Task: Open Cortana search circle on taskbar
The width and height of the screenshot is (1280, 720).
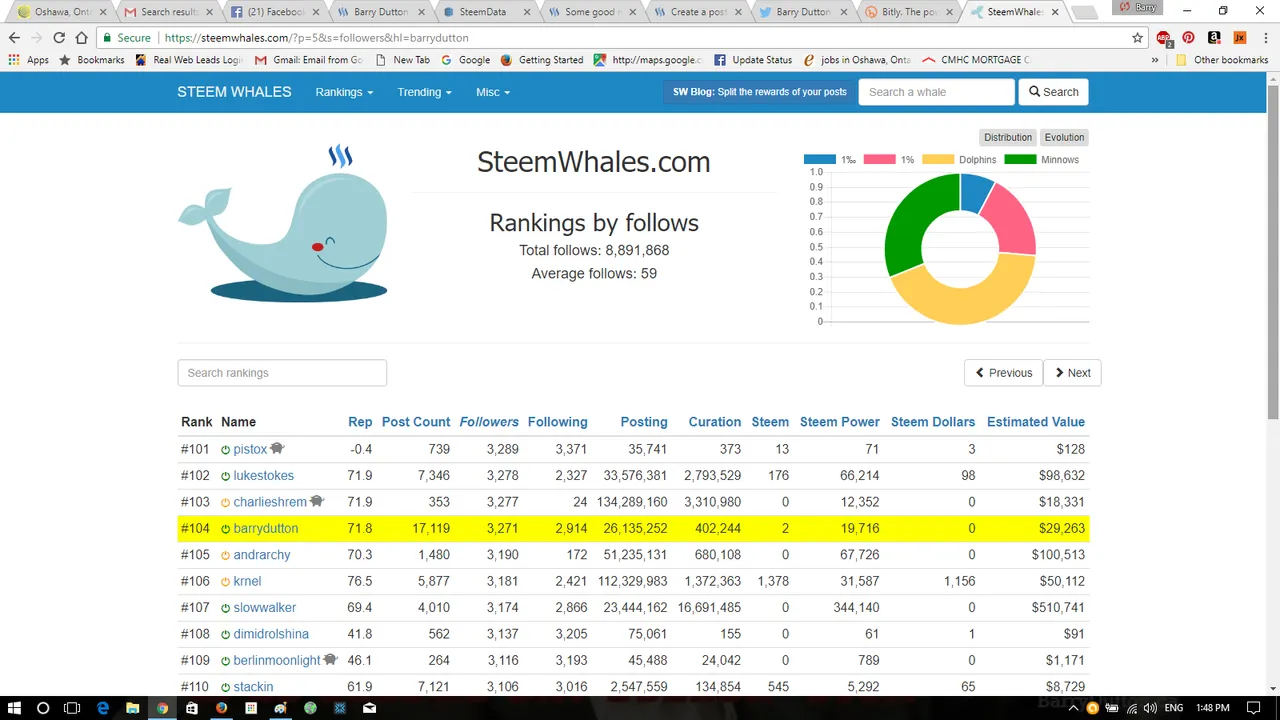Action: [x=43, y=708]
